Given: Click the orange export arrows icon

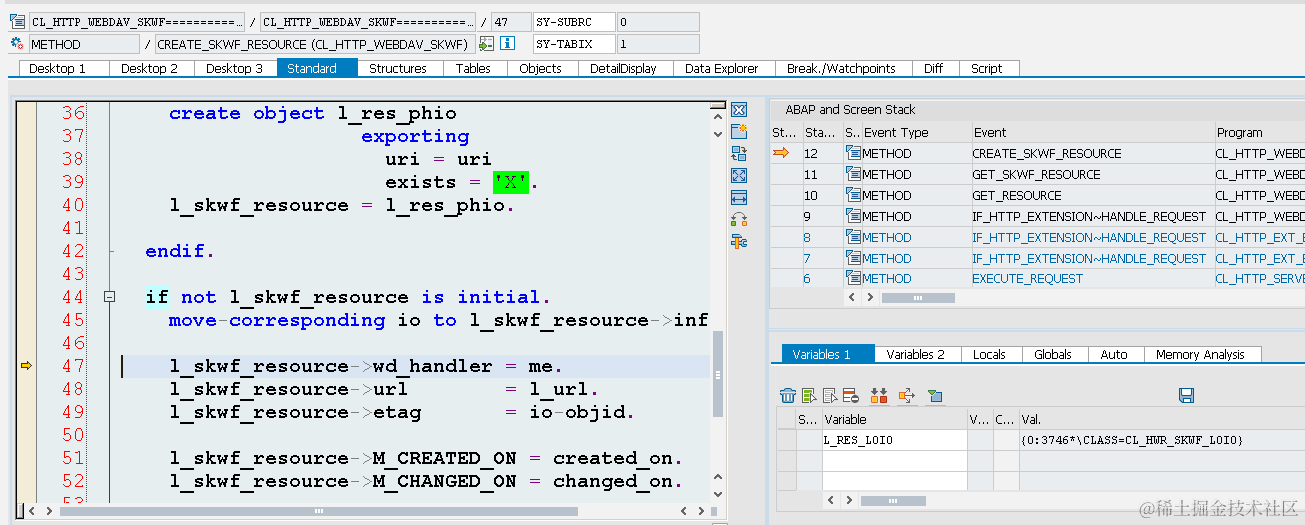Looking at the screenshot, I should (x=906, y=396).
